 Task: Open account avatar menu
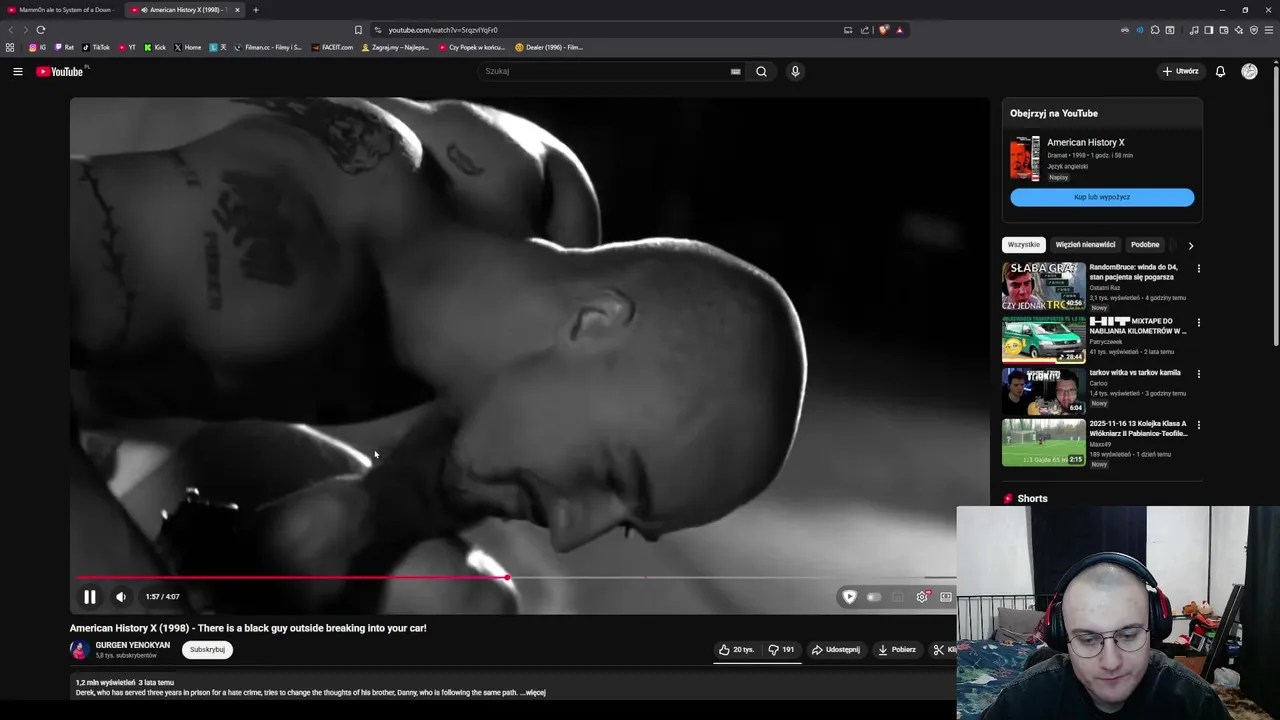[1249, 71]
